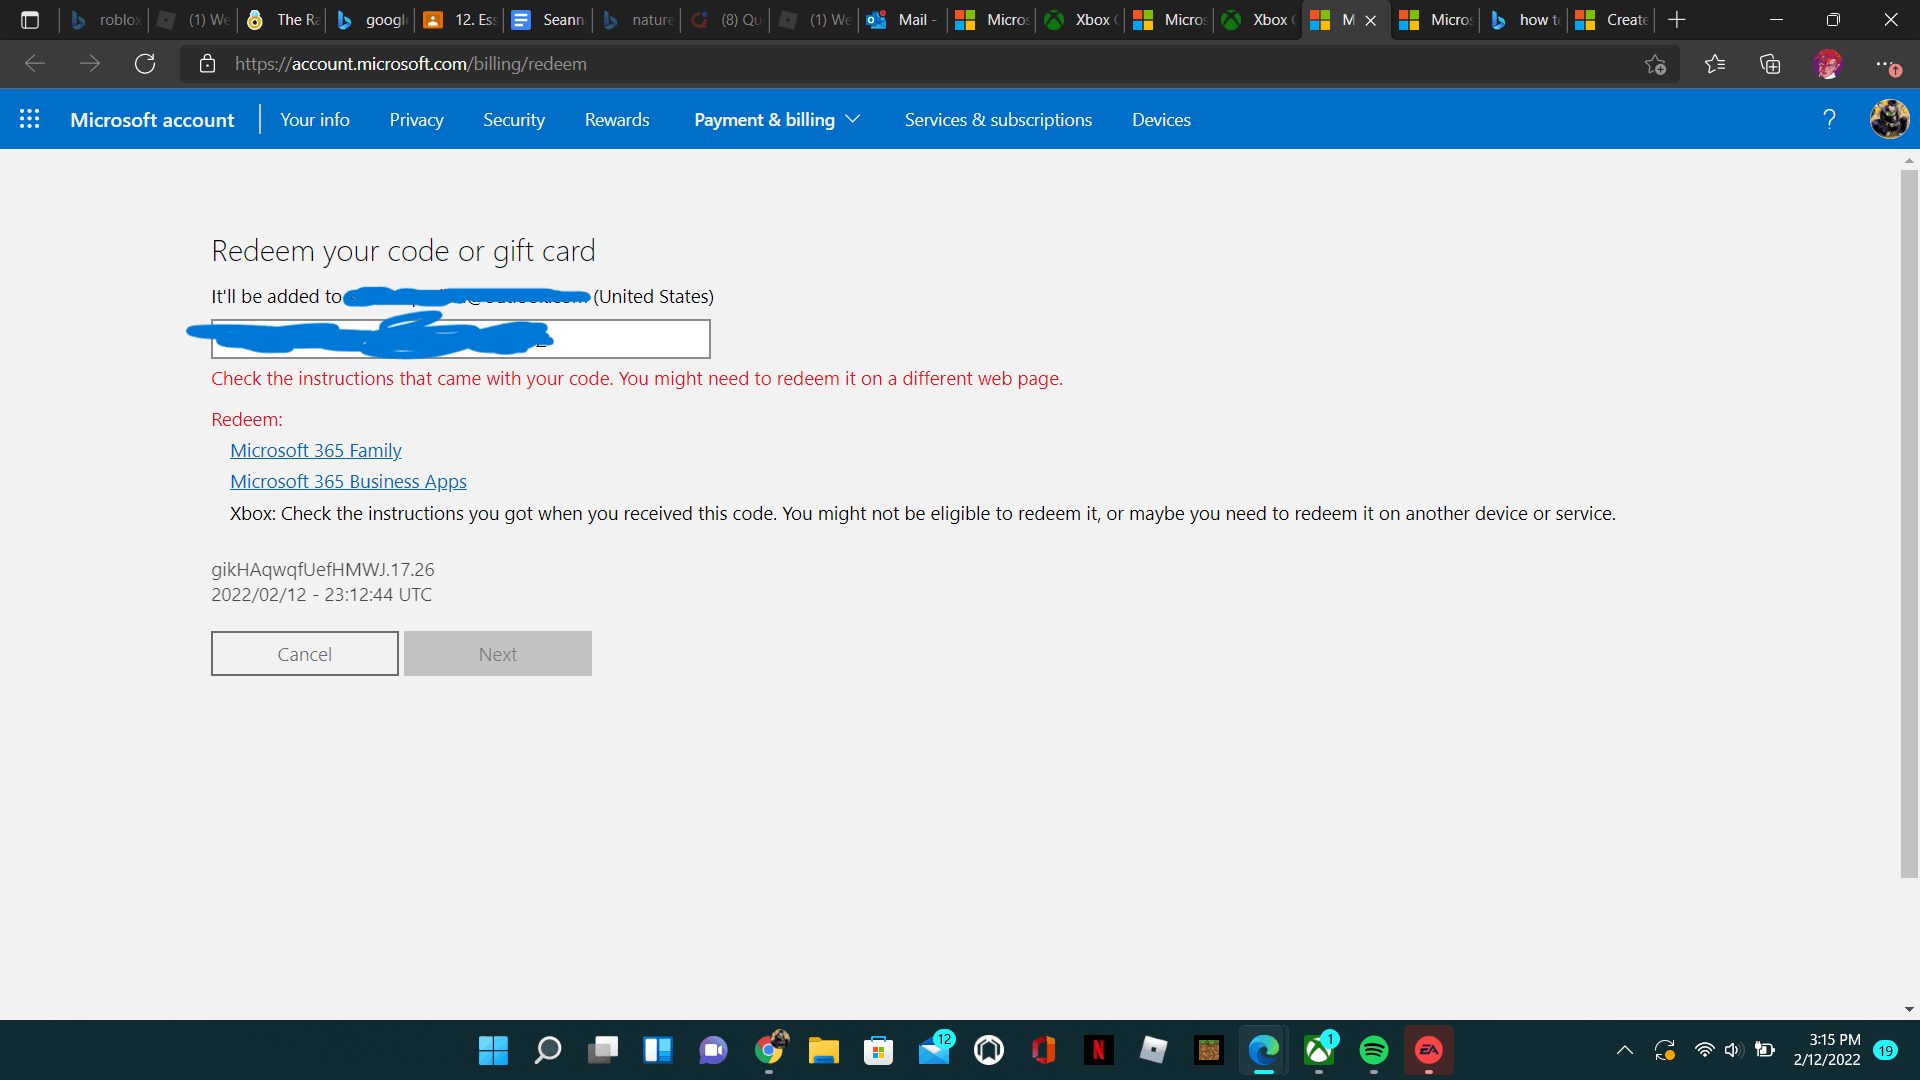
Task: Open Rewards page
Action: pyautogui.click(x=617, y=119)
